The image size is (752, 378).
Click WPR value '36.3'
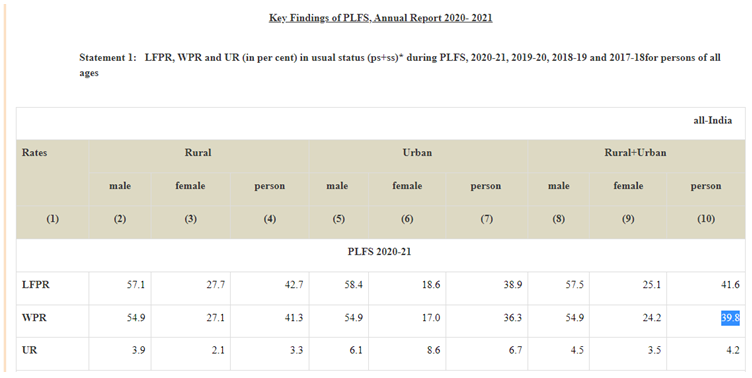click(x=513, y=318)
